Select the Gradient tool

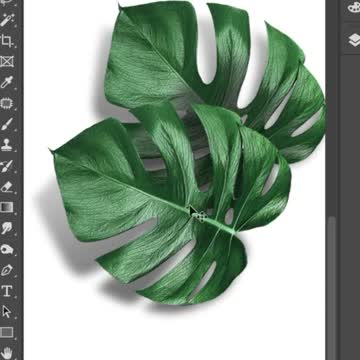coord(7,207)
